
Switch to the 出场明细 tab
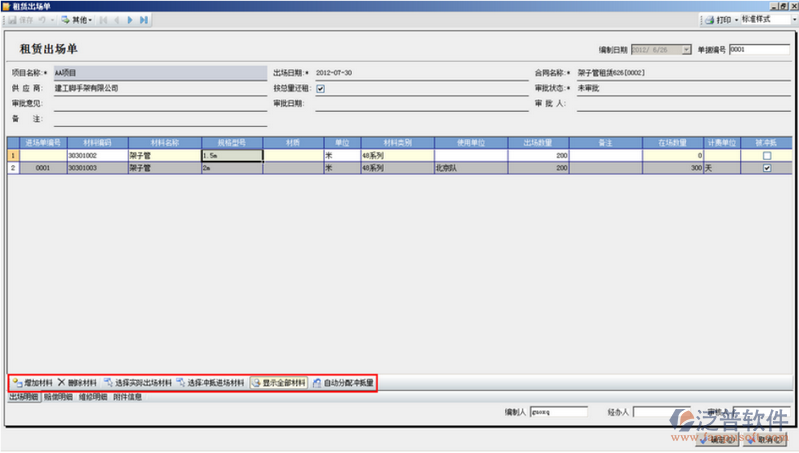point(24,397)
